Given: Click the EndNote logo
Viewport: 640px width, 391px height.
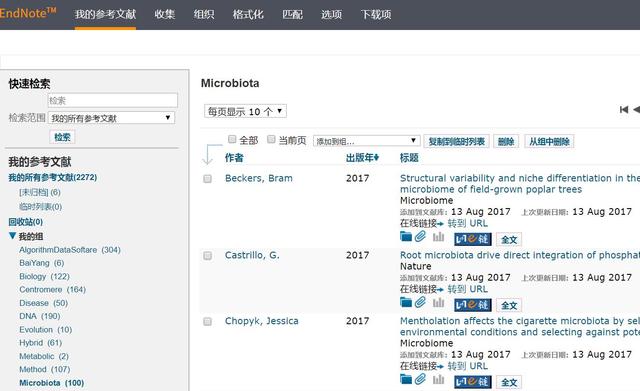Looking at the screenshot, I should [x=28, y=13].
